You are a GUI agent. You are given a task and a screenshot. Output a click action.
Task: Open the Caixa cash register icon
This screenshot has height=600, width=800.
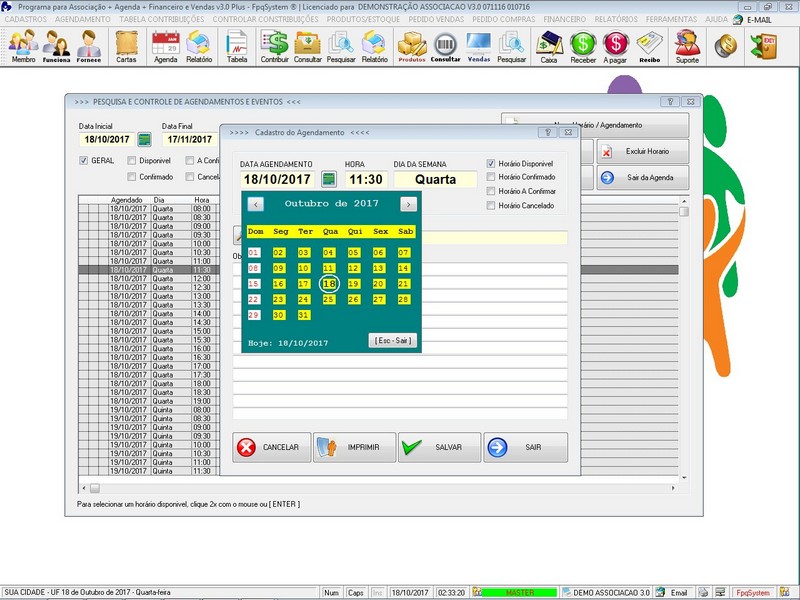coord(549,46)
